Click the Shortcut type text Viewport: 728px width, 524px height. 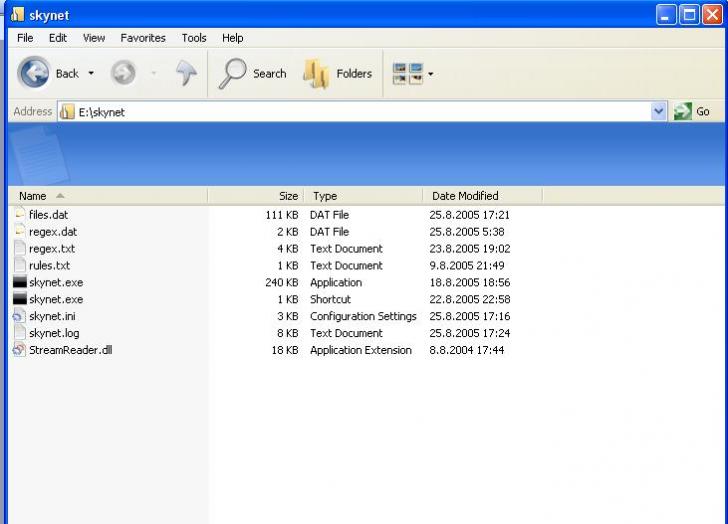pyautogui.click(x=331, y=299)
